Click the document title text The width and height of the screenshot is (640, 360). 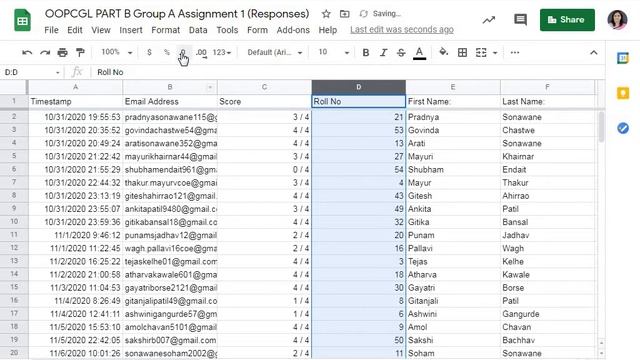(177, 14)
